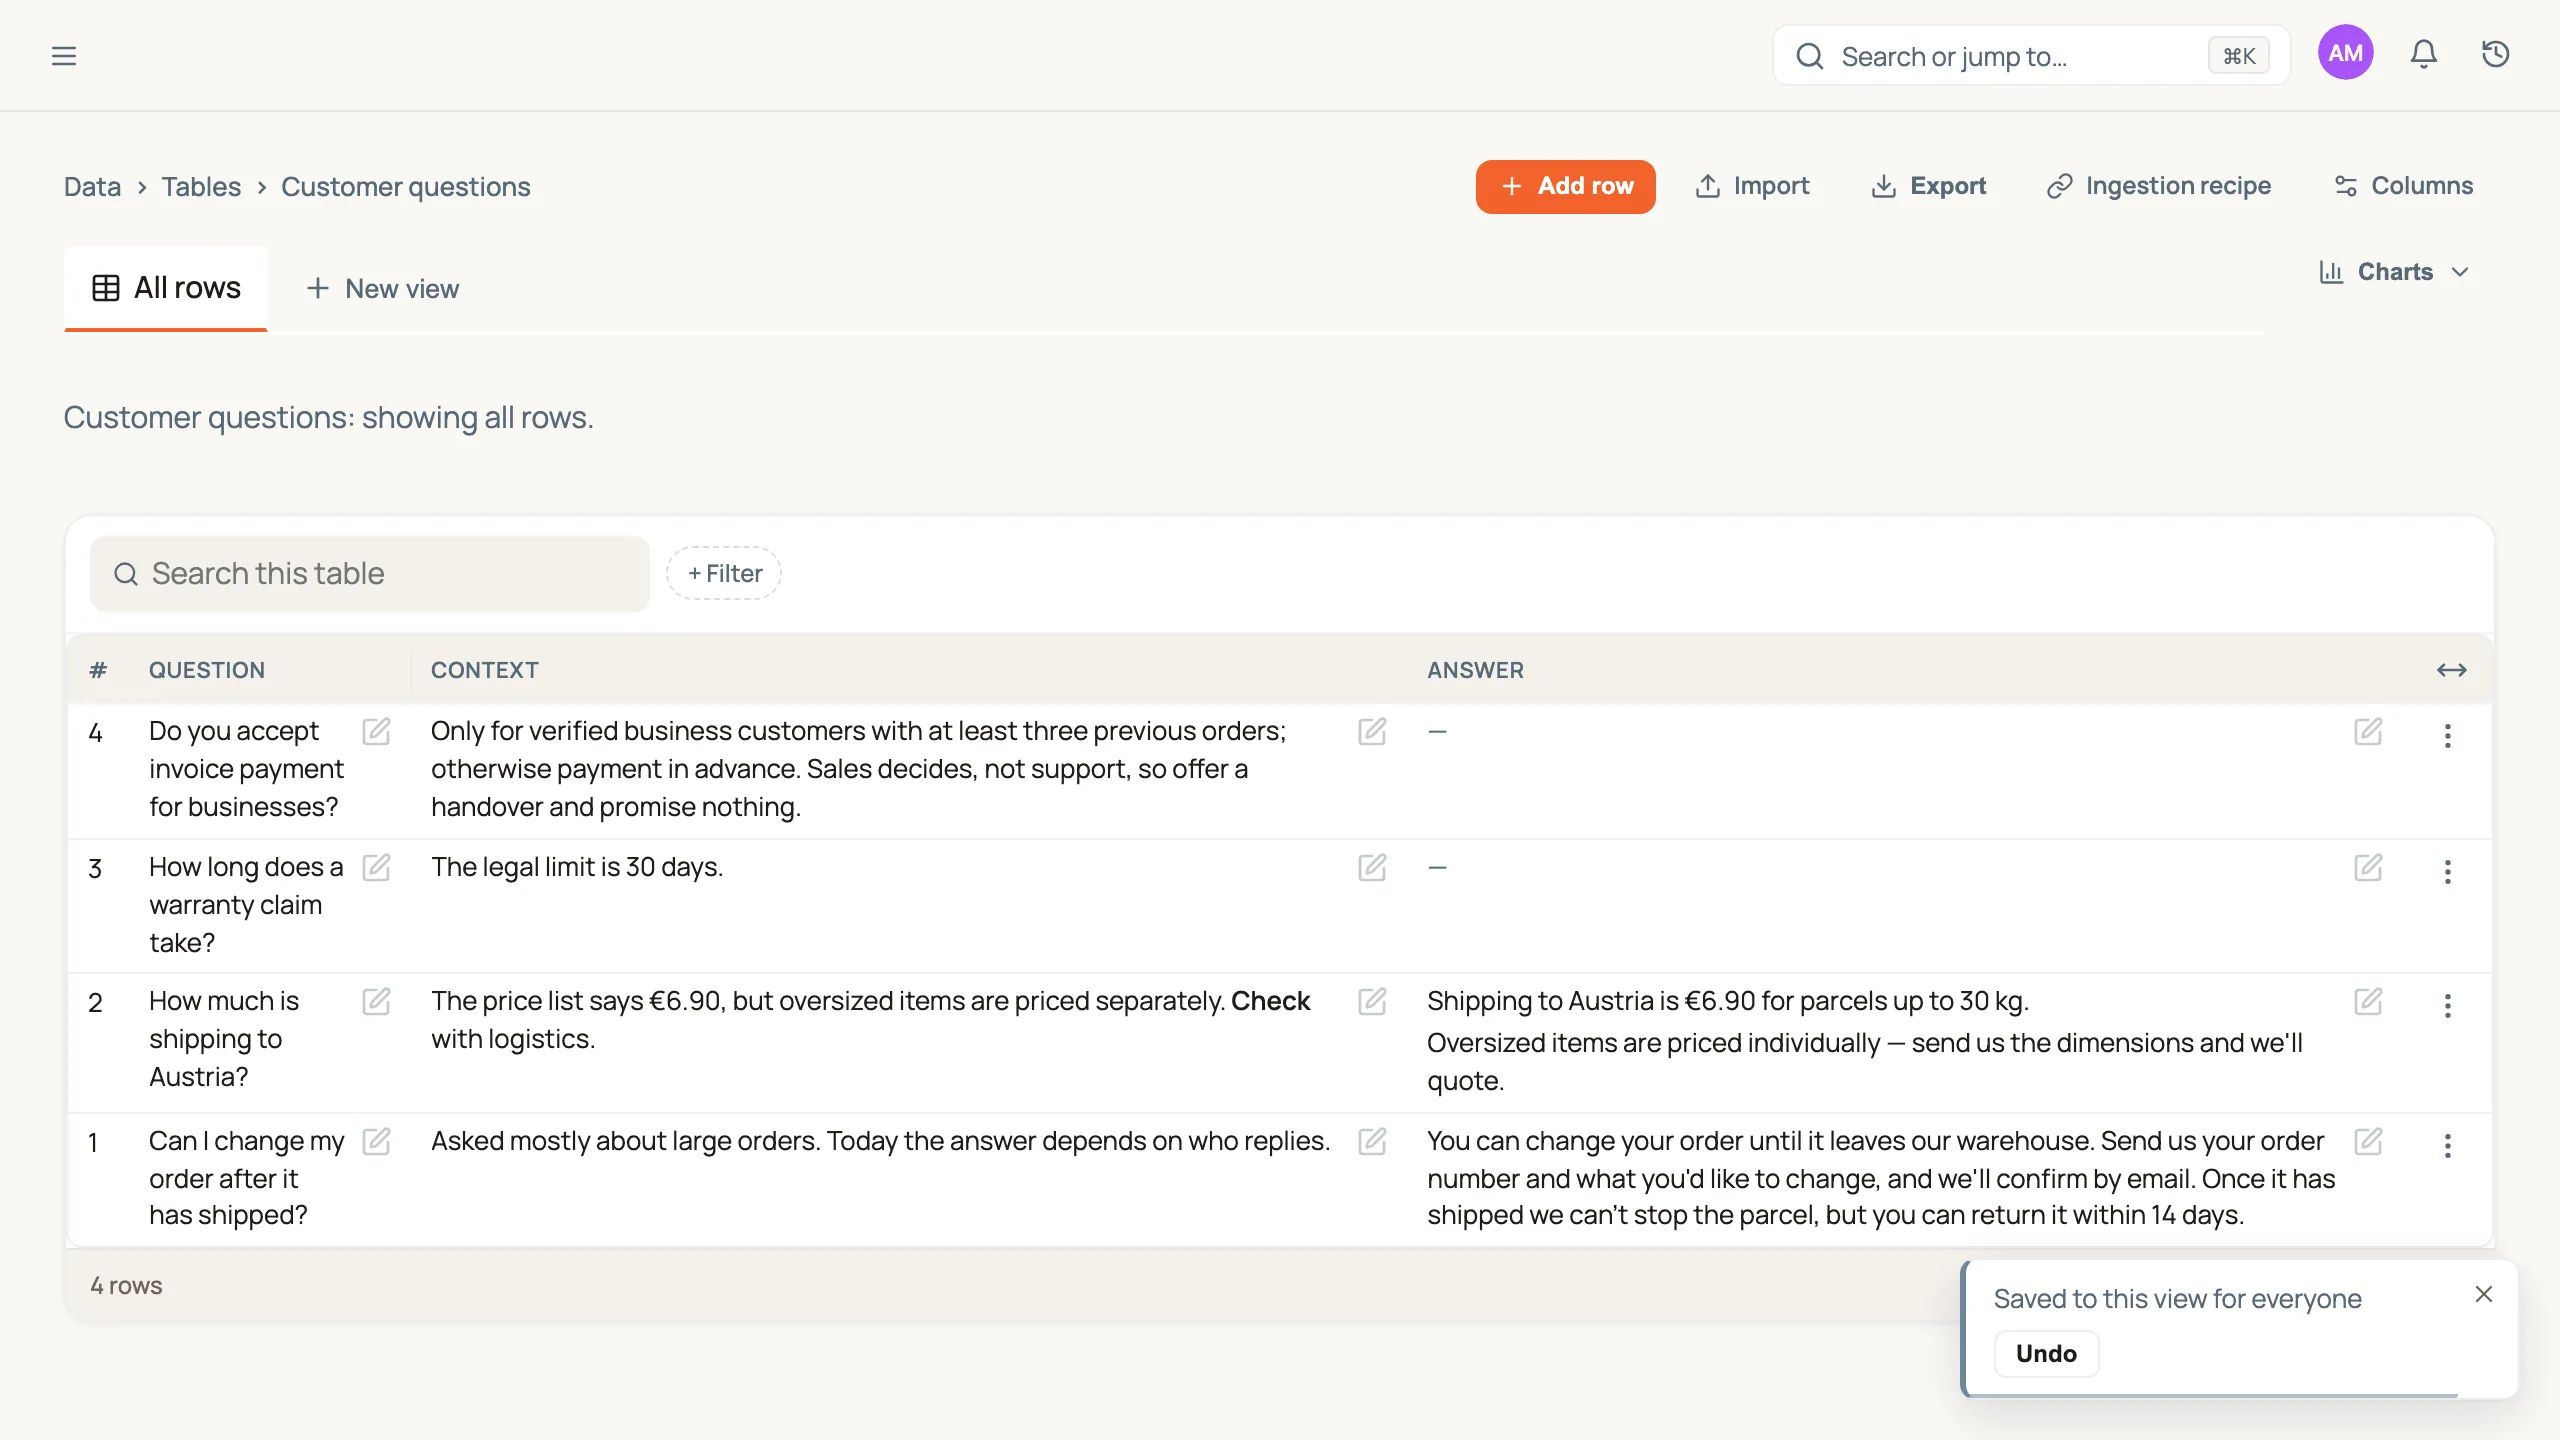Open the Columns settings
2560x1440 pixels.
pos(2402,186)
